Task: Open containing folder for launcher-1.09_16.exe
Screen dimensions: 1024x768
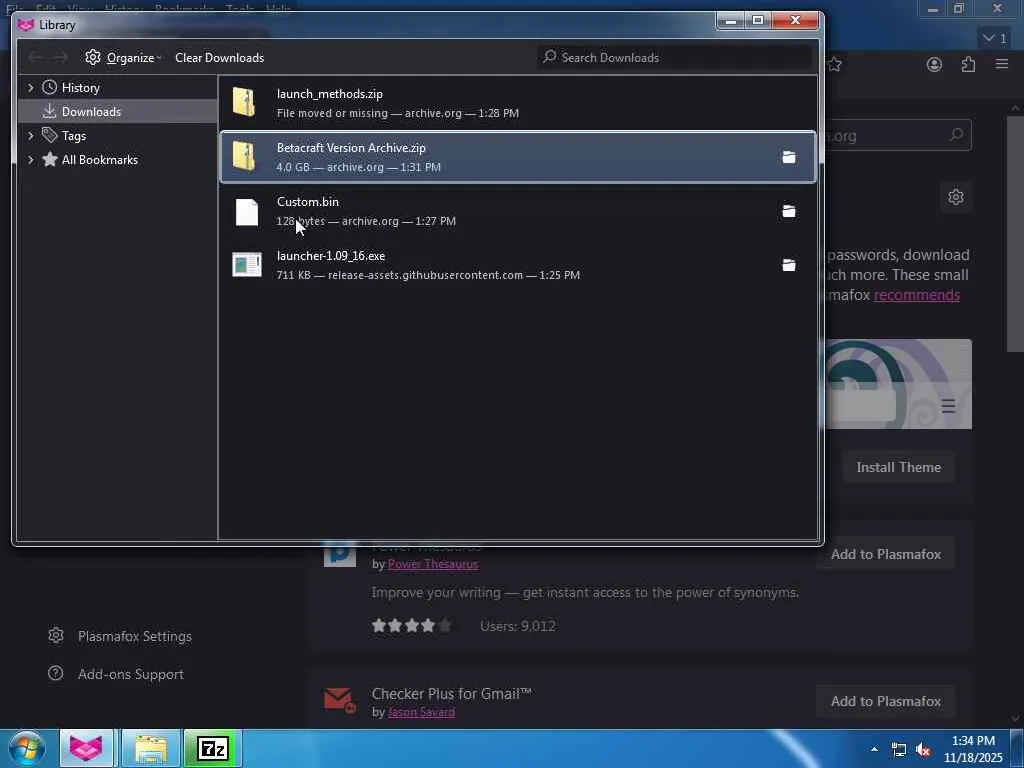Action: 789,265
